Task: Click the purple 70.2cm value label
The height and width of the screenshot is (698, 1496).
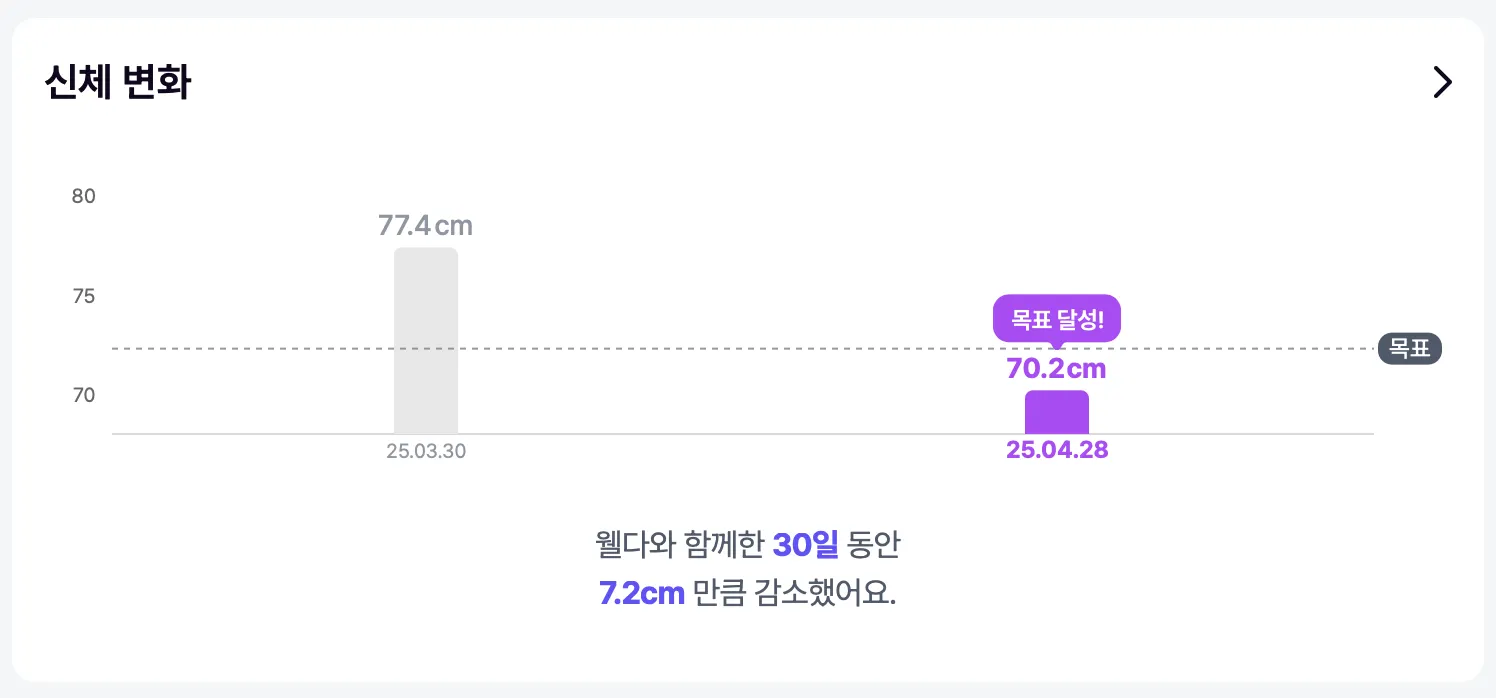Action: pos(1056,369)
